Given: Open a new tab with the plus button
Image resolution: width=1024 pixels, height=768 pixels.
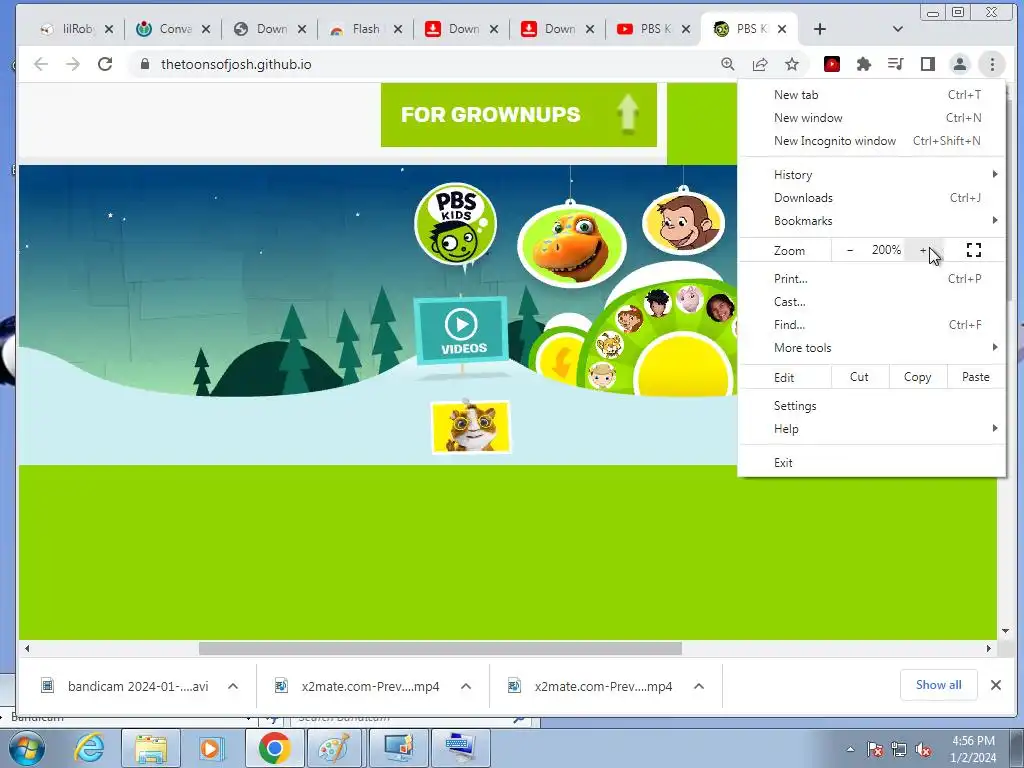Looking at the screenshot, I should (x=820, y=29).
